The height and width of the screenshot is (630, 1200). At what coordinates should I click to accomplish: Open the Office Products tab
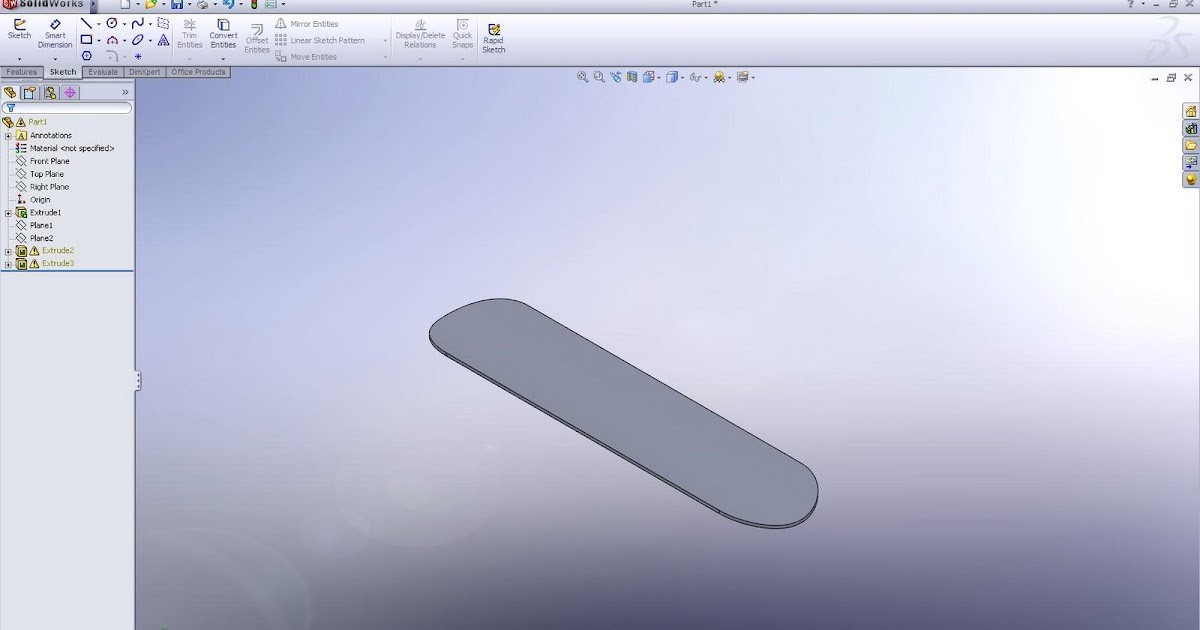(x=197, y=71)
